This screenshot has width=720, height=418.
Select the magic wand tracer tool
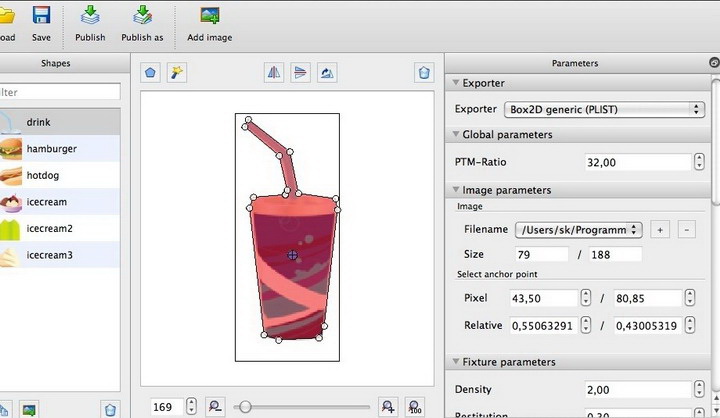(177, 73)
